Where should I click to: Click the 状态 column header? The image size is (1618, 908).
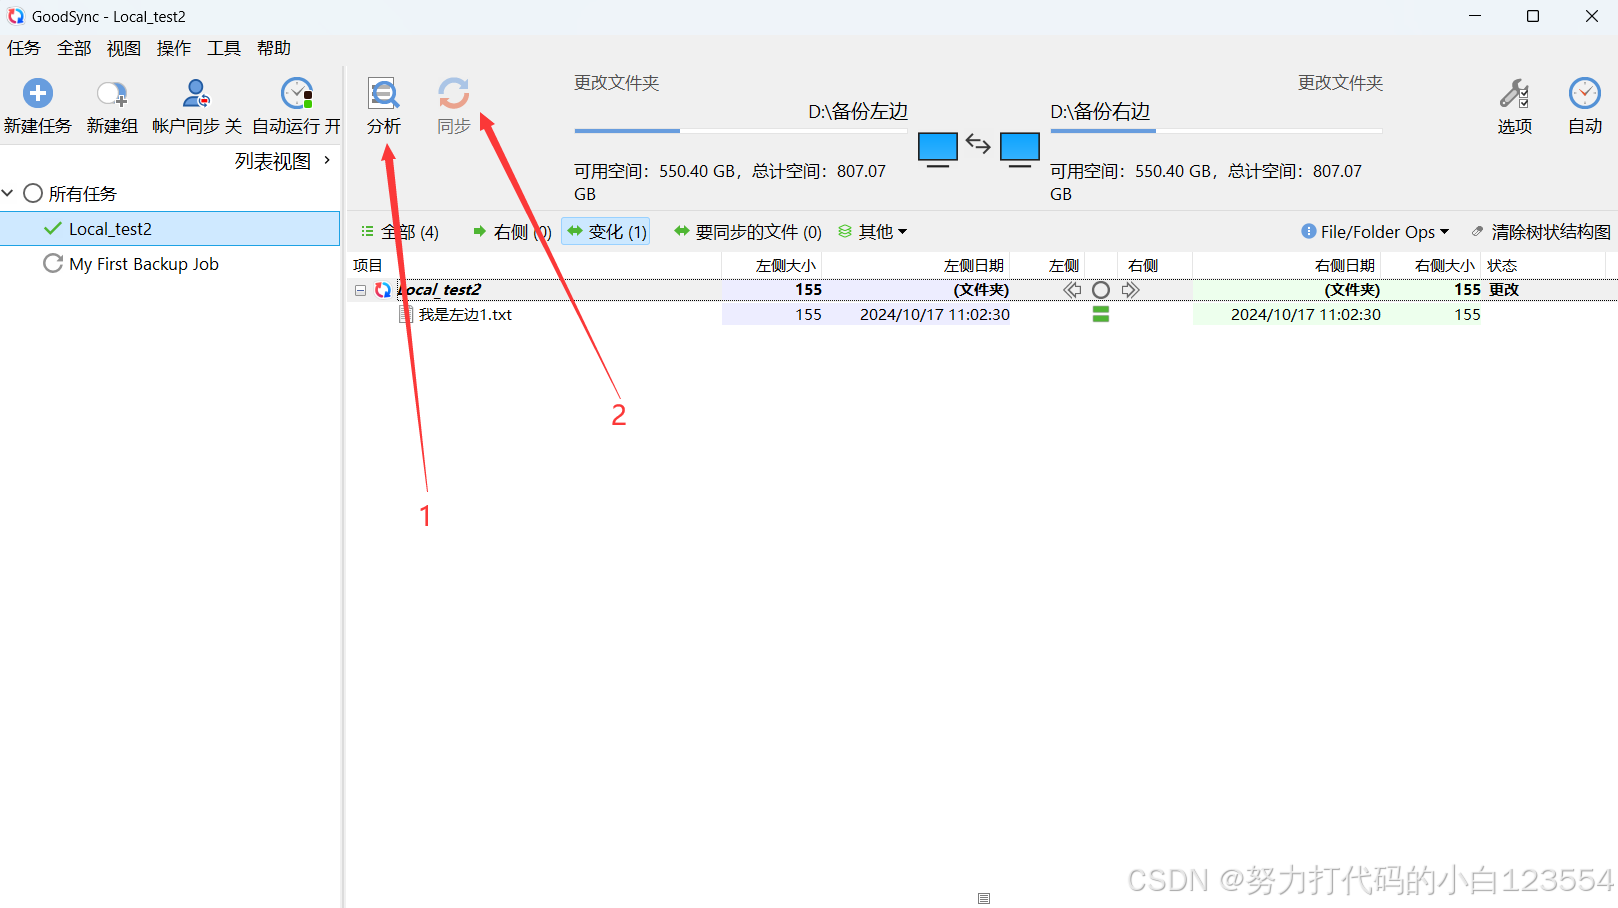point(1502,265)
